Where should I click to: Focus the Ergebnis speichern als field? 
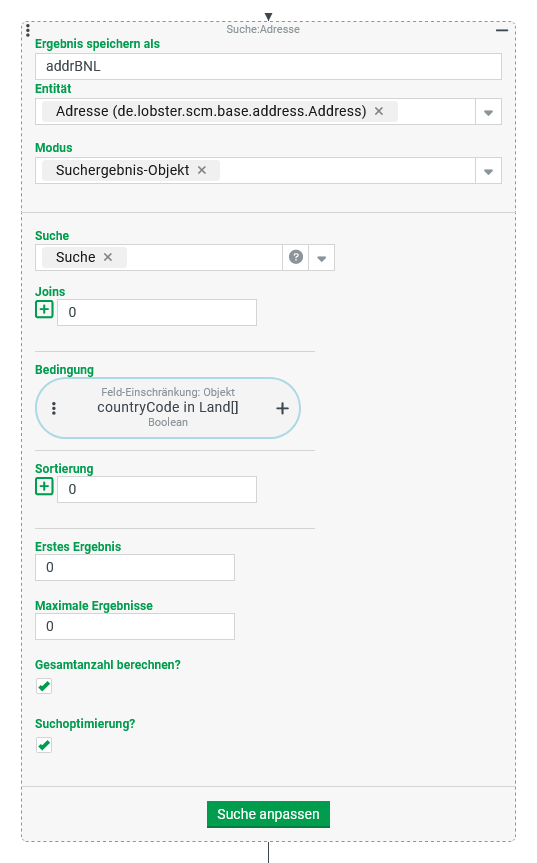point(268,67)
